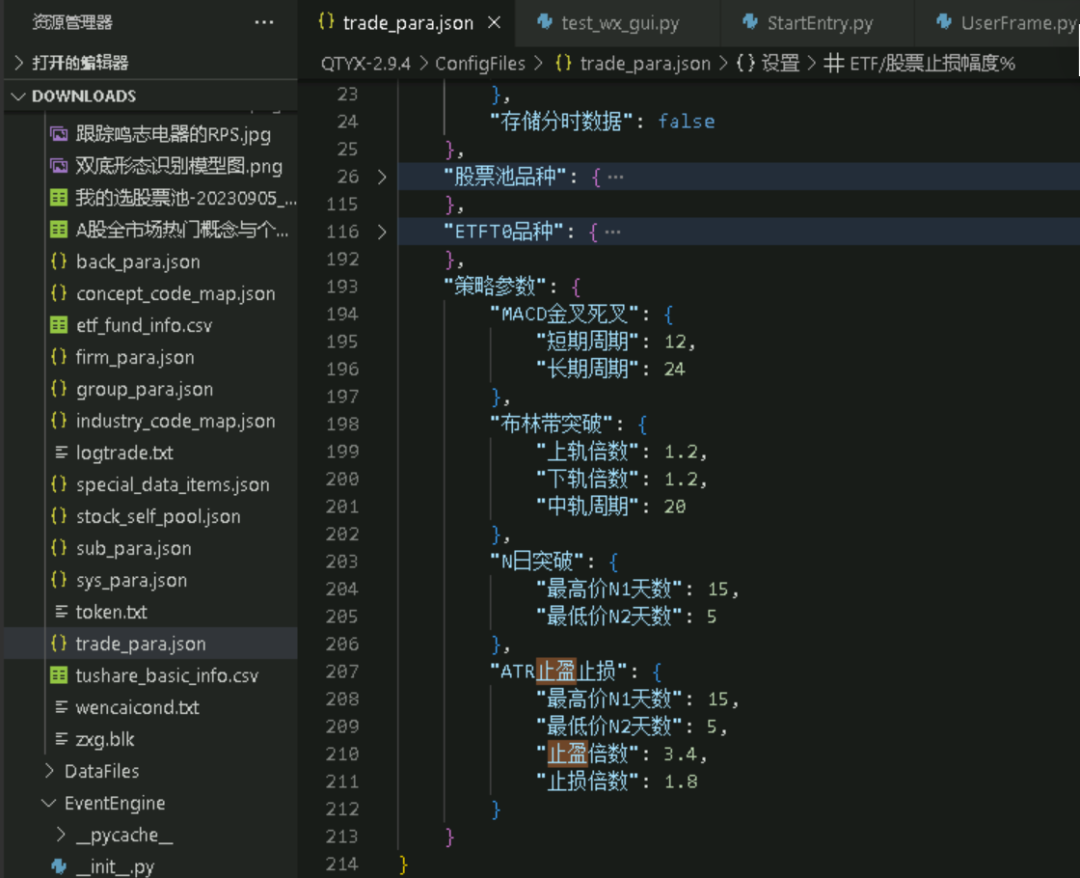Click ETF/股票止损幅度% breadcrumb segment
The width and height of the screenshot is (1080, 878).
tap(932, 63)
